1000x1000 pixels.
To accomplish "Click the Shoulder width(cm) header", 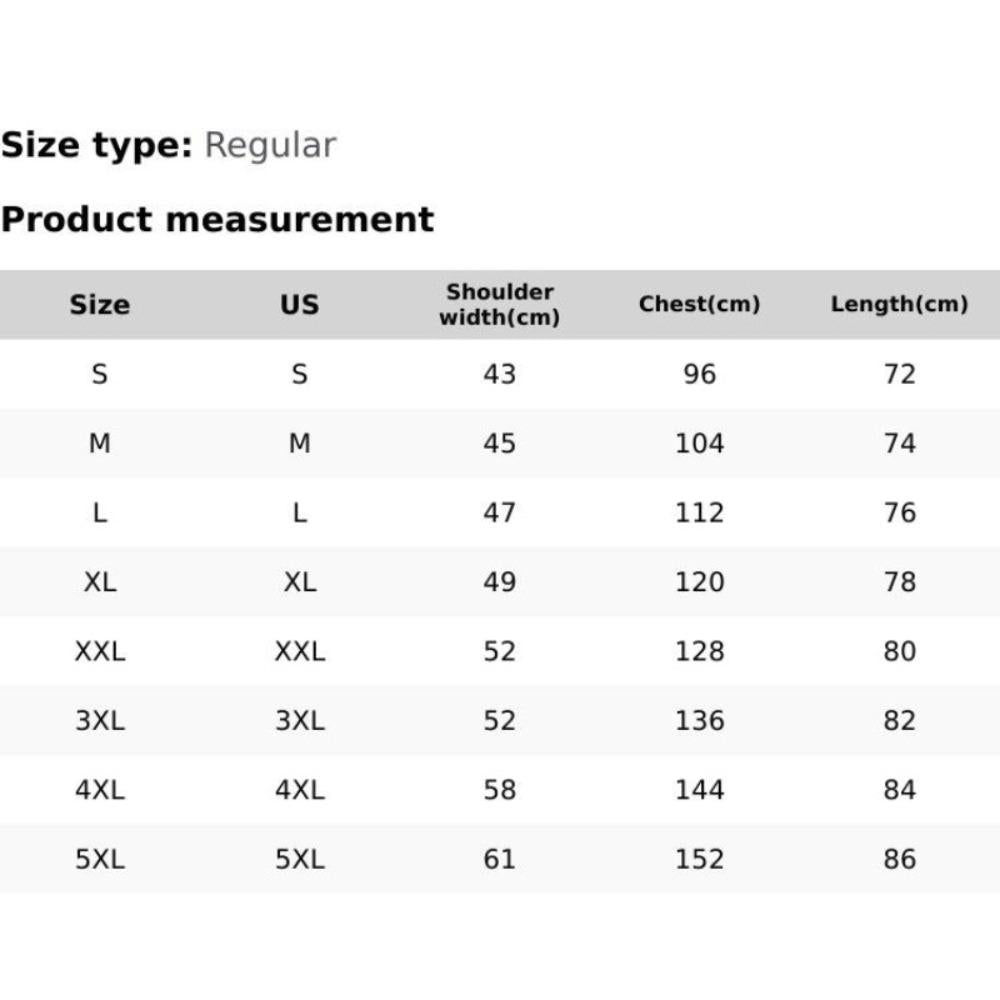I will pos(499,304).
